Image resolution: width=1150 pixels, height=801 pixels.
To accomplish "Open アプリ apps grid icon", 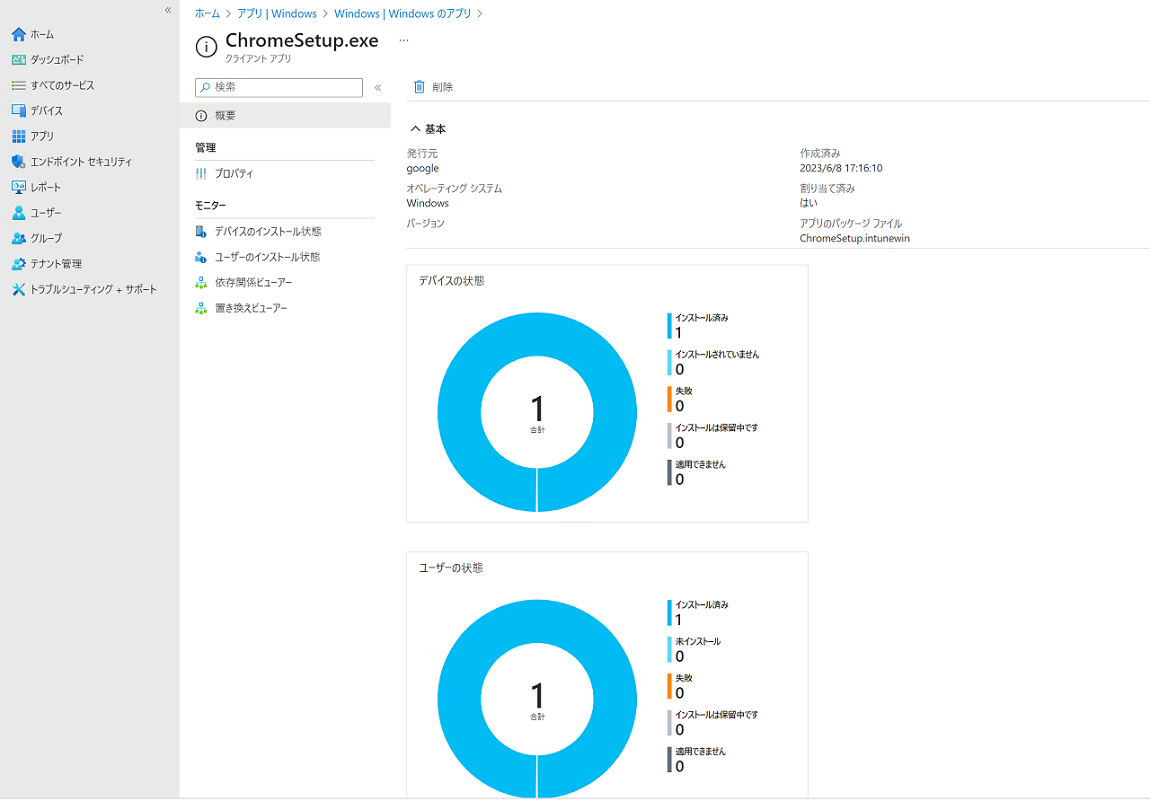I will click(x=18, y=137).
